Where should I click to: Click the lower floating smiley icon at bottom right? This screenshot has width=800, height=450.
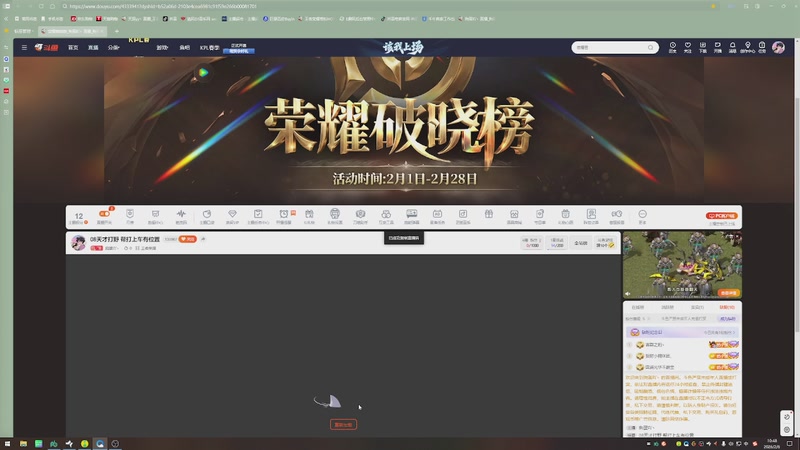pyautogui.click(x=787, y=430)
